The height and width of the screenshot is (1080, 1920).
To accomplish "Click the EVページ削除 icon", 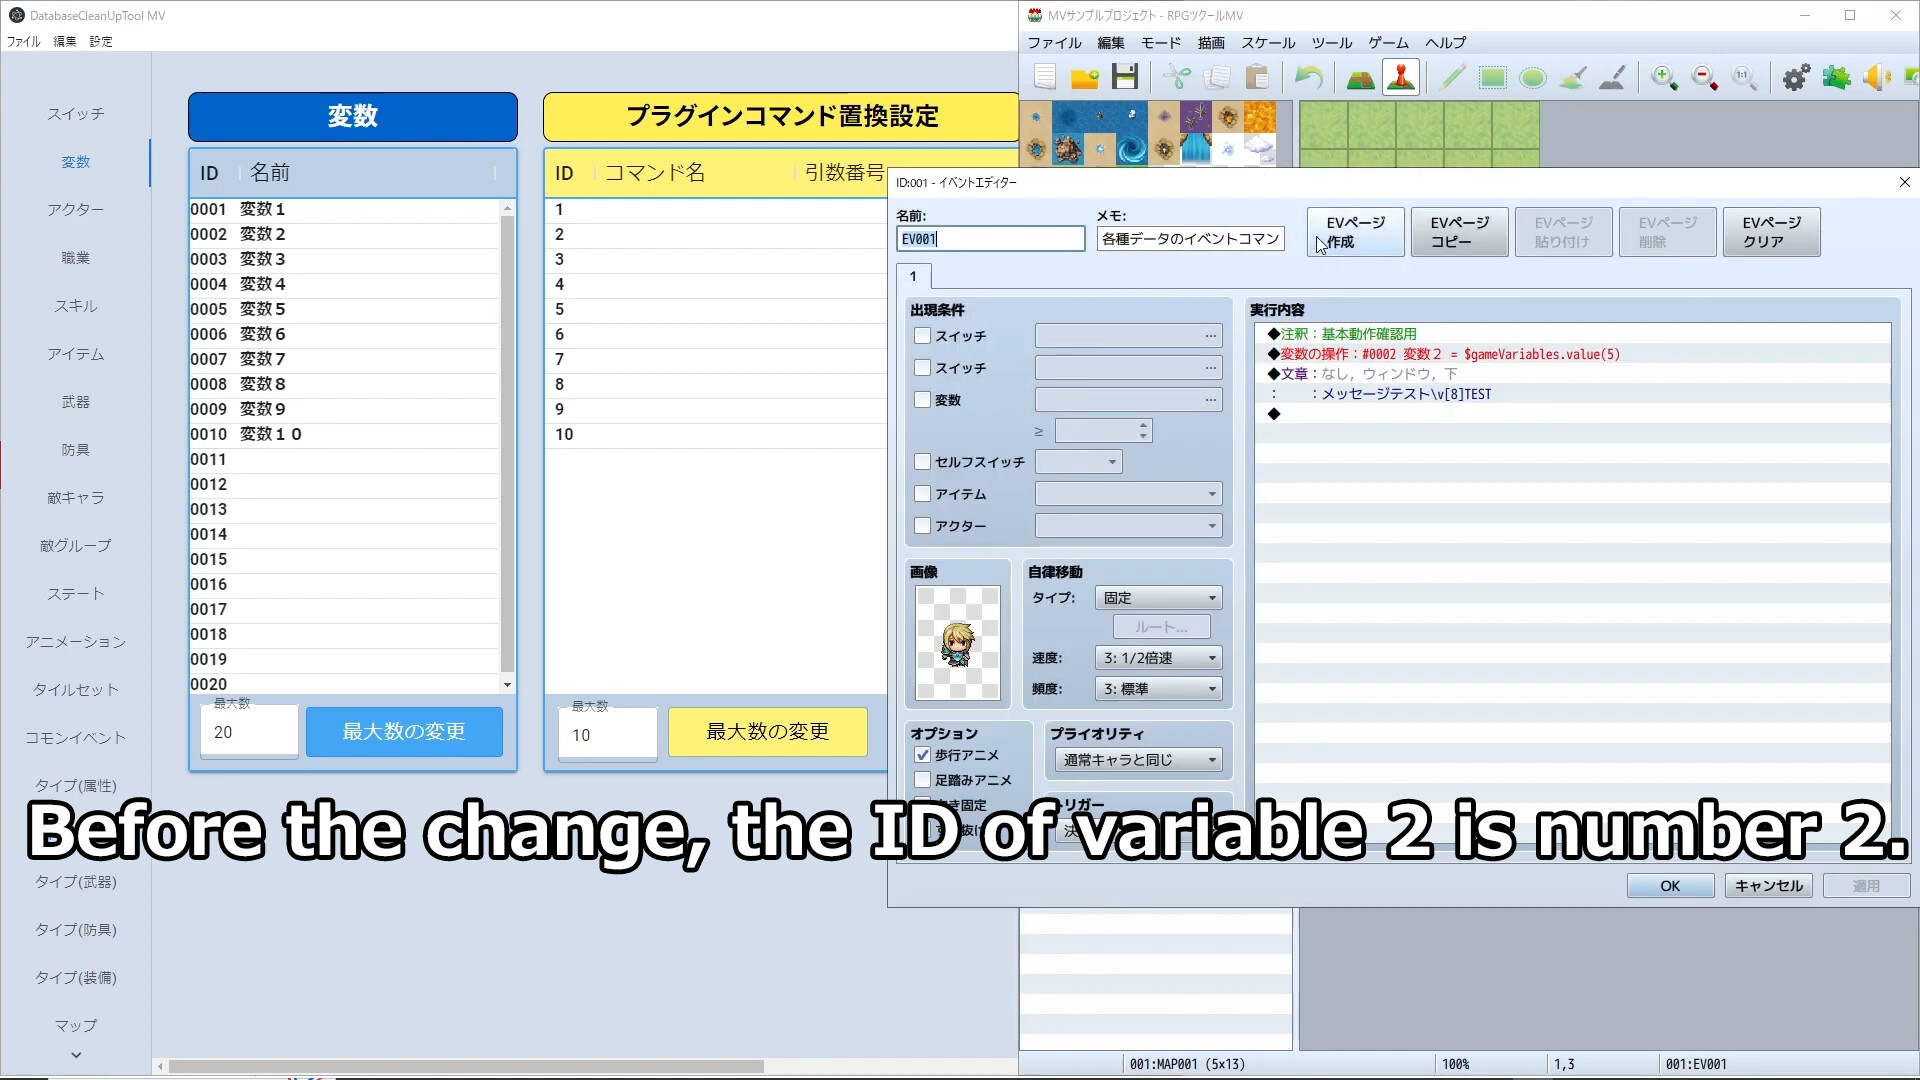I will [x=1667, y=232].
